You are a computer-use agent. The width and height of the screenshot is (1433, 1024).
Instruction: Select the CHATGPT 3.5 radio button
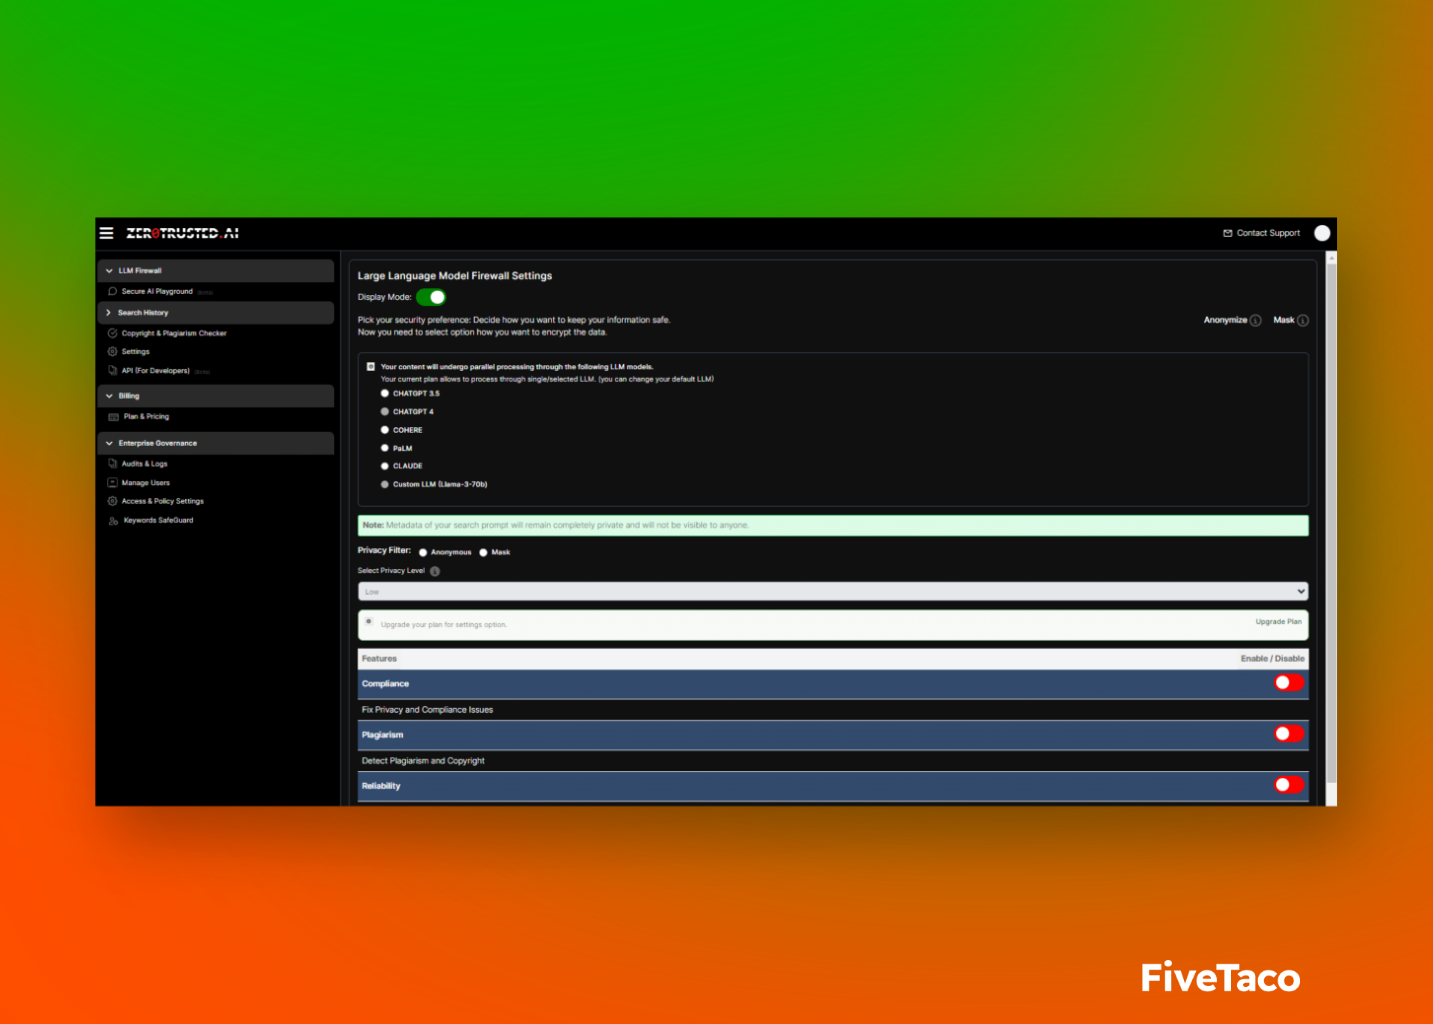(385, 393)
